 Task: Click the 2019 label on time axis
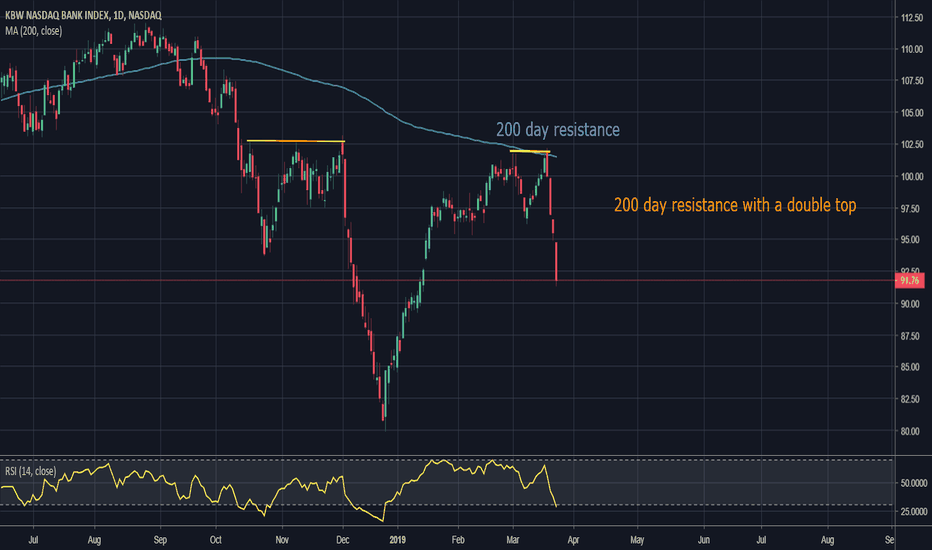pos(397,540)
